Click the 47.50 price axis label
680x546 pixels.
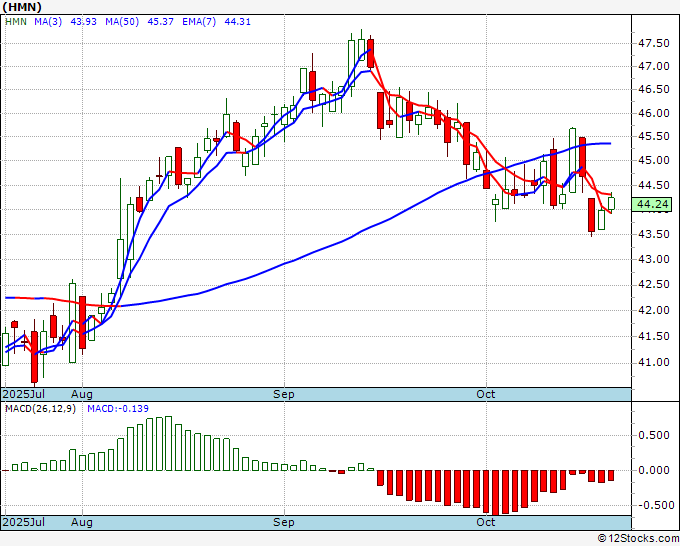tap(654, 43)
